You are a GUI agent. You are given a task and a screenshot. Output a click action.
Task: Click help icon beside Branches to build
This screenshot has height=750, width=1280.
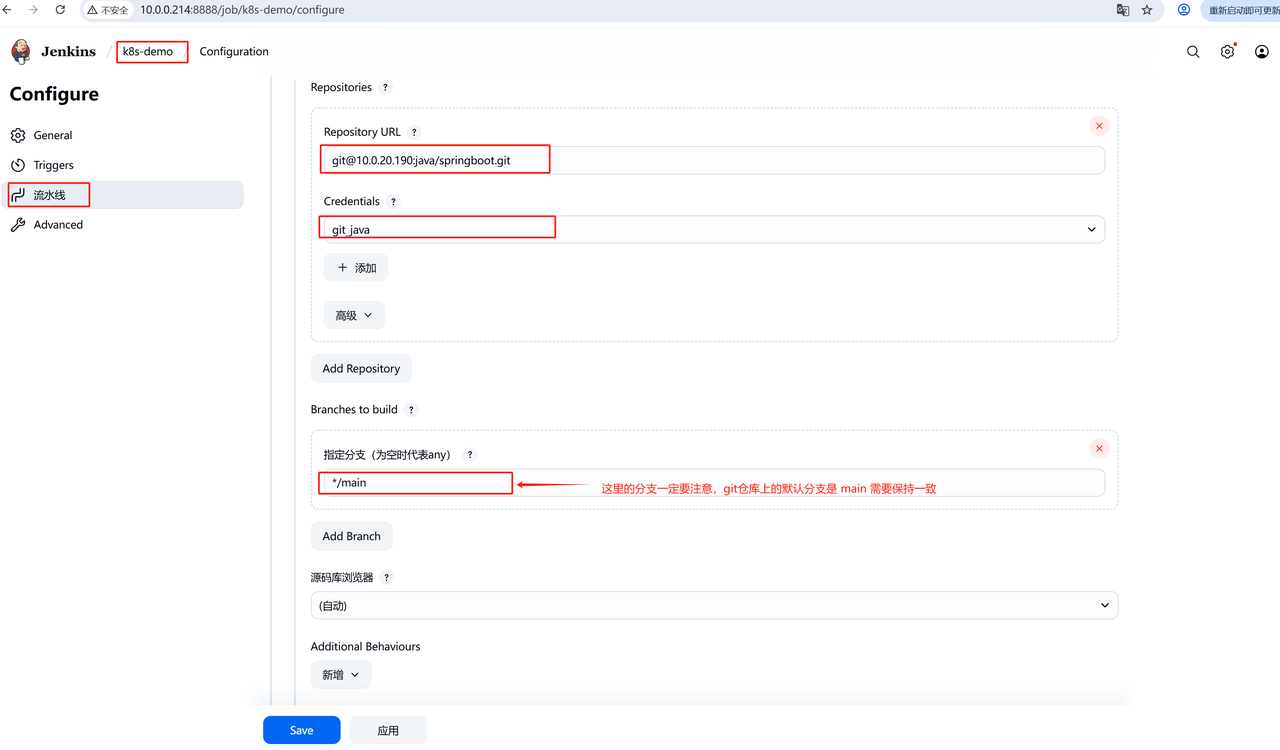(x=411, y=410)
